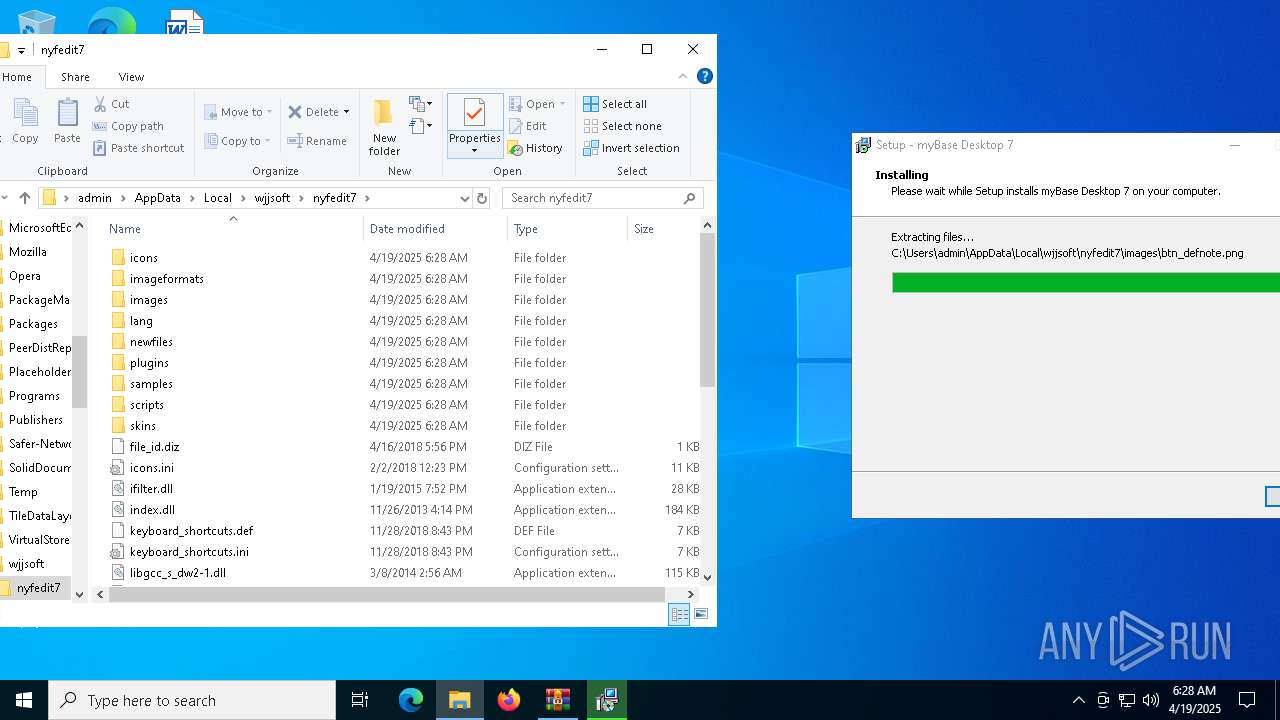Switch to Details view layout
The width and height of the screenshot is (1280, 720).
point(680,615)
